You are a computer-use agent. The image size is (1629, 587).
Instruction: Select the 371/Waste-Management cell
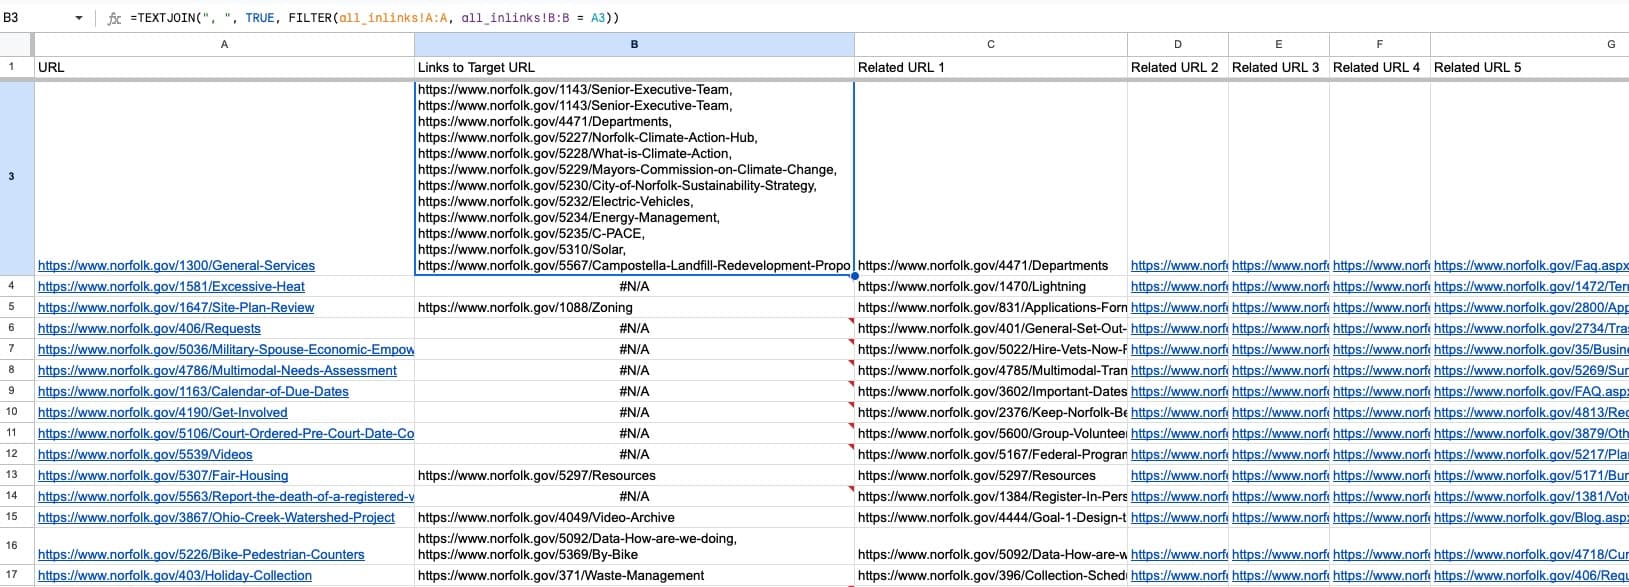click(634, 576)
